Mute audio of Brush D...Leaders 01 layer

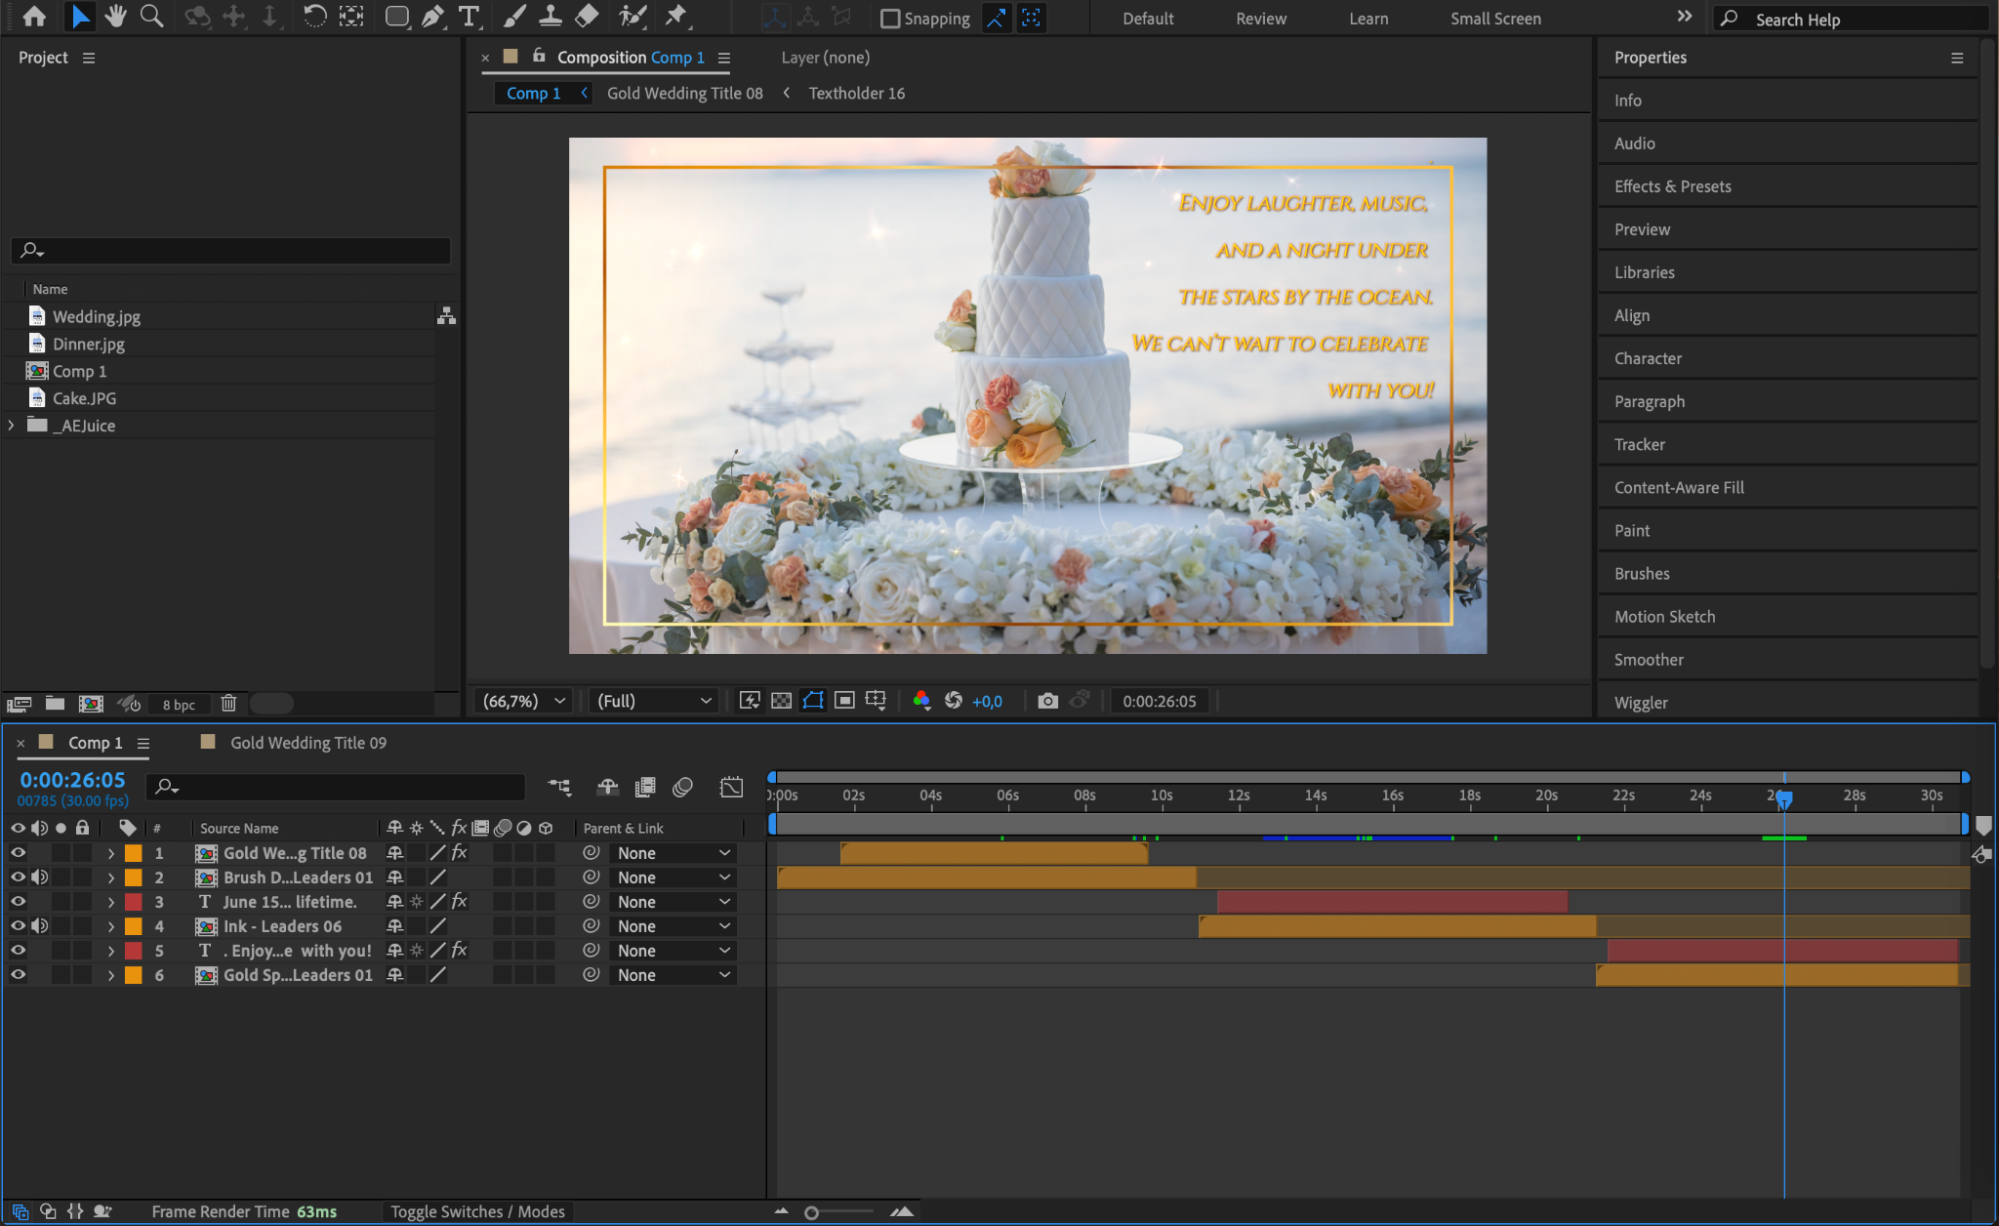click(39, 877)
